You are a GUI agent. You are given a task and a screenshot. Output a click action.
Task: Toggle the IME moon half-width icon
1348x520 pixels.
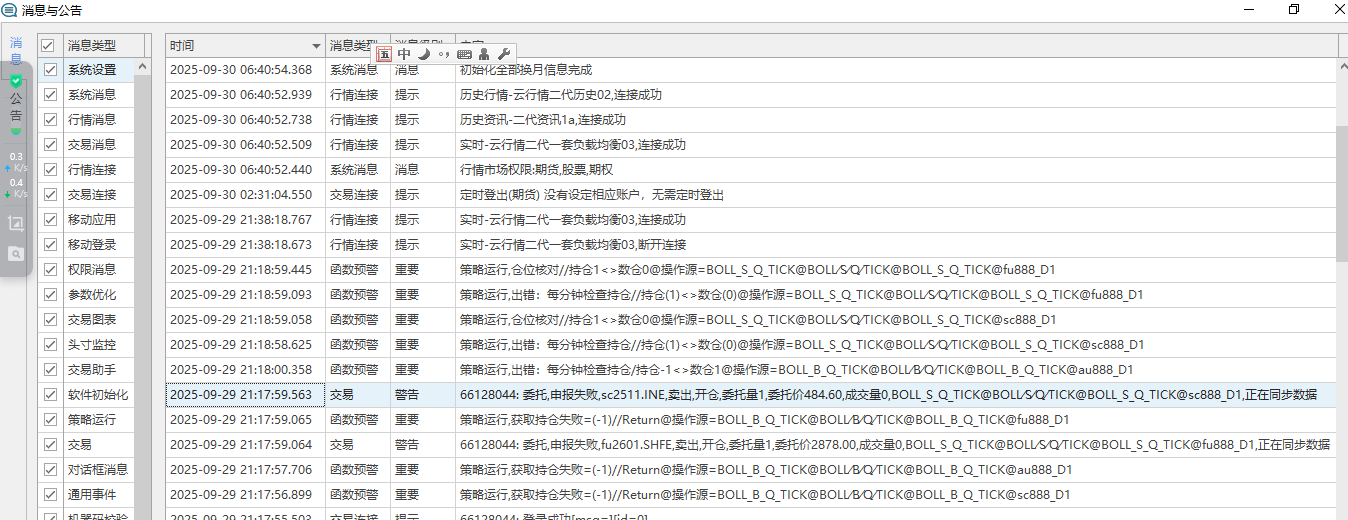click(x=424, y=54)
